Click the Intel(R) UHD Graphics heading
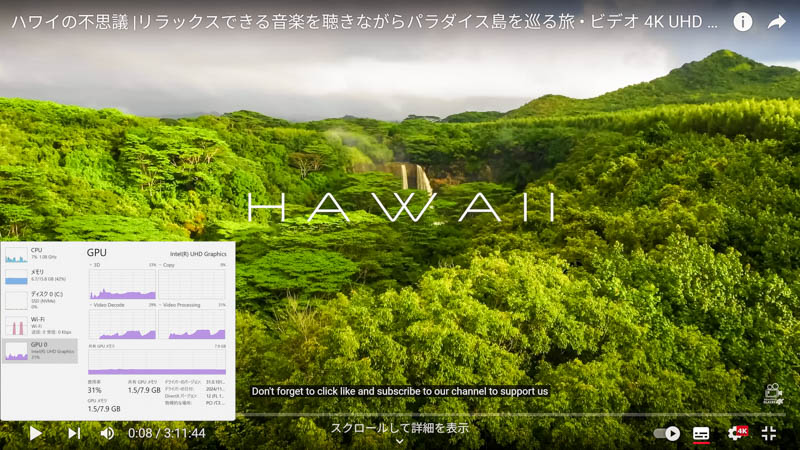 (198, 254)
